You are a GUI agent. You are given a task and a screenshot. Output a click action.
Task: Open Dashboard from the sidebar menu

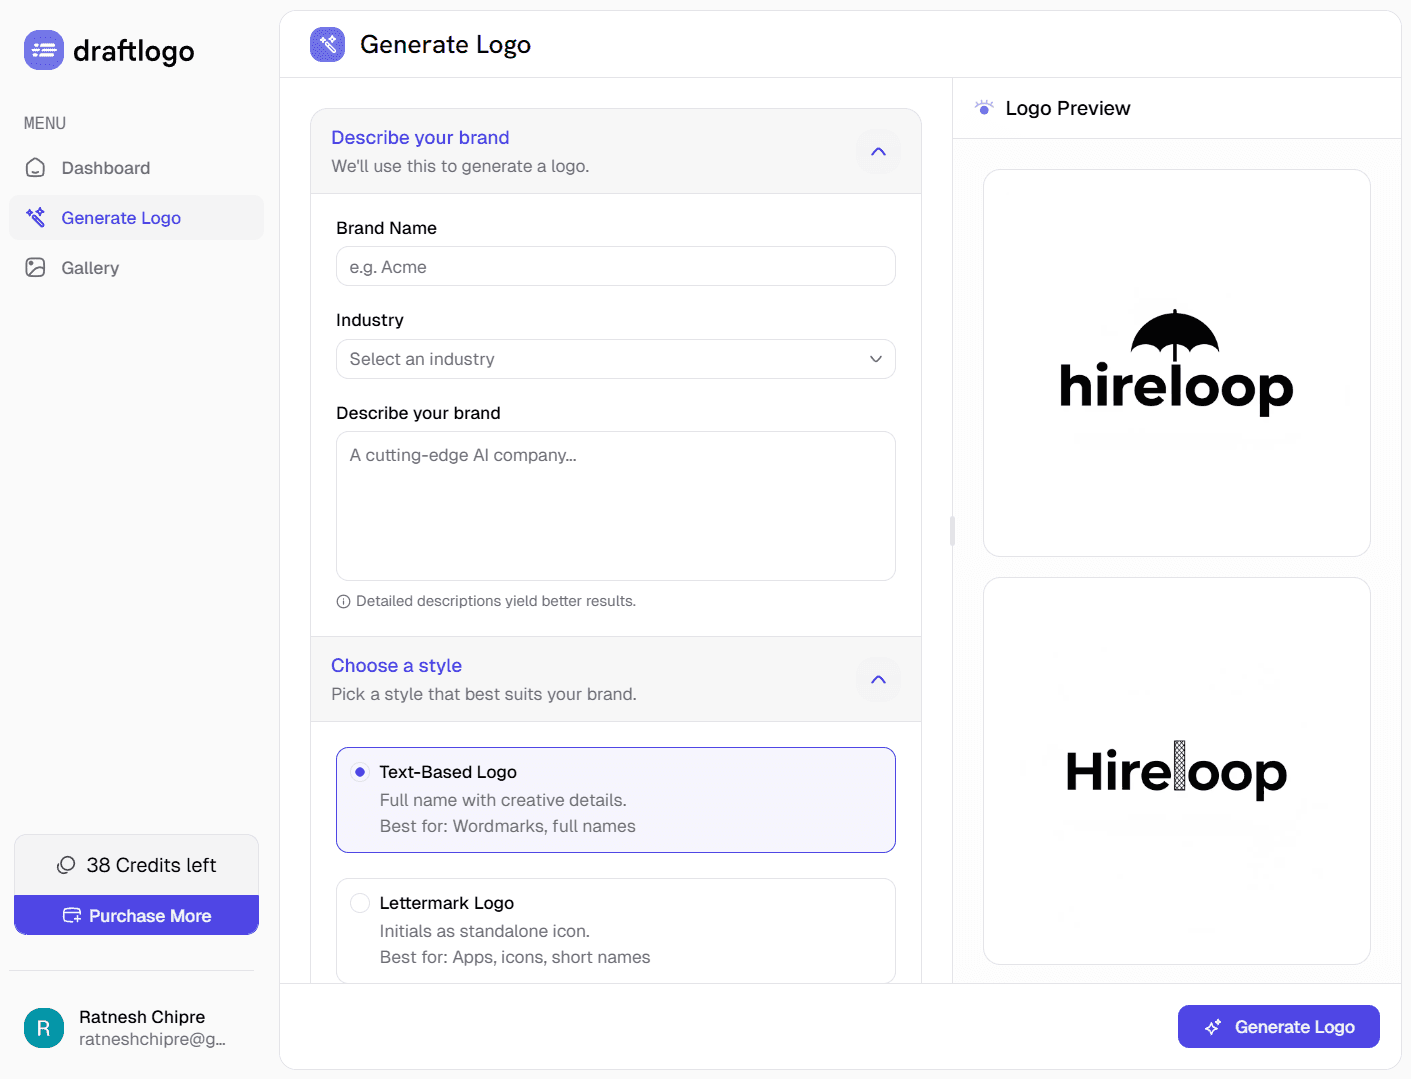click(106, 167)
